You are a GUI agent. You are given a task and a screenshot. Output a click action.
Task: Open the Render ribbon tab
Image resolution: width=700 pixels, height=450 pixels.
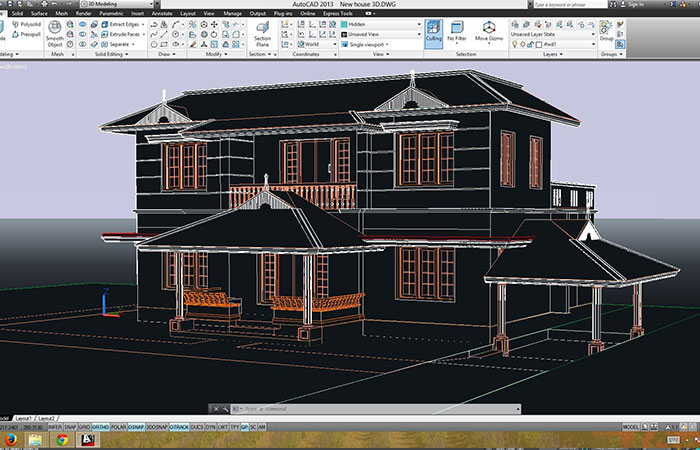(83, 13)
